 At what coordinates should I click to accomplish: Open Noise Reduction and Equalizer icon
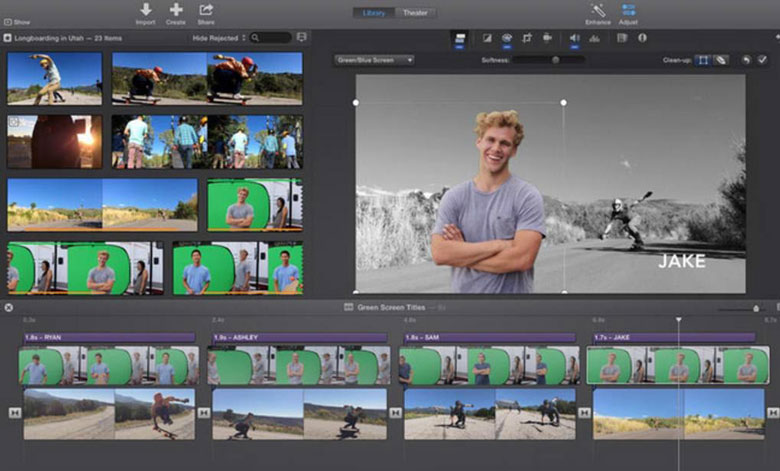point(594,38)
